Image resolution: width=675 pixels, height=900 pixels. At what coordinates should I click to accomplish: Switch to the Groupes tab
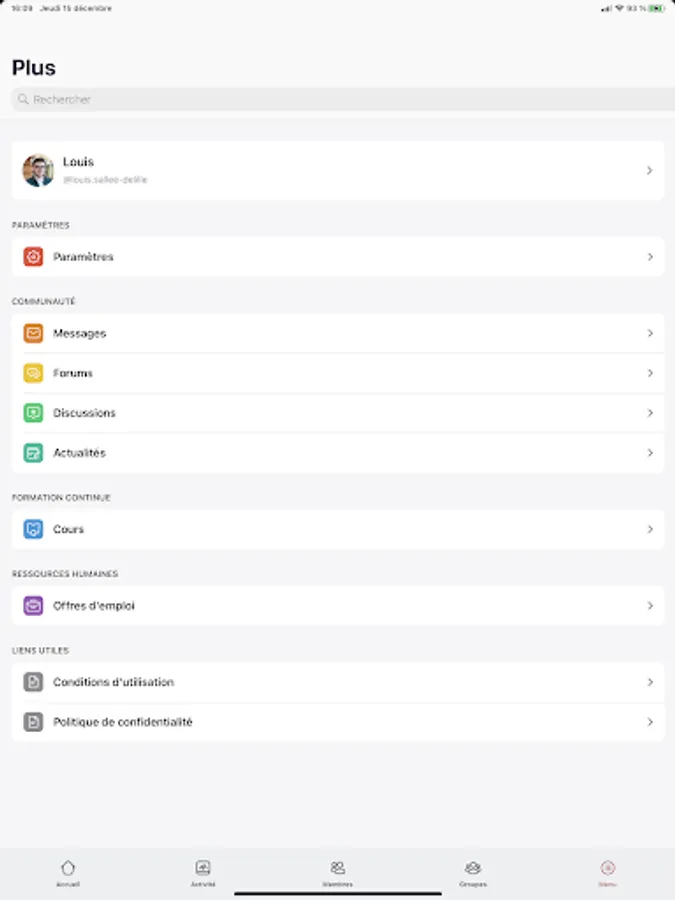(x=472, y=874)
